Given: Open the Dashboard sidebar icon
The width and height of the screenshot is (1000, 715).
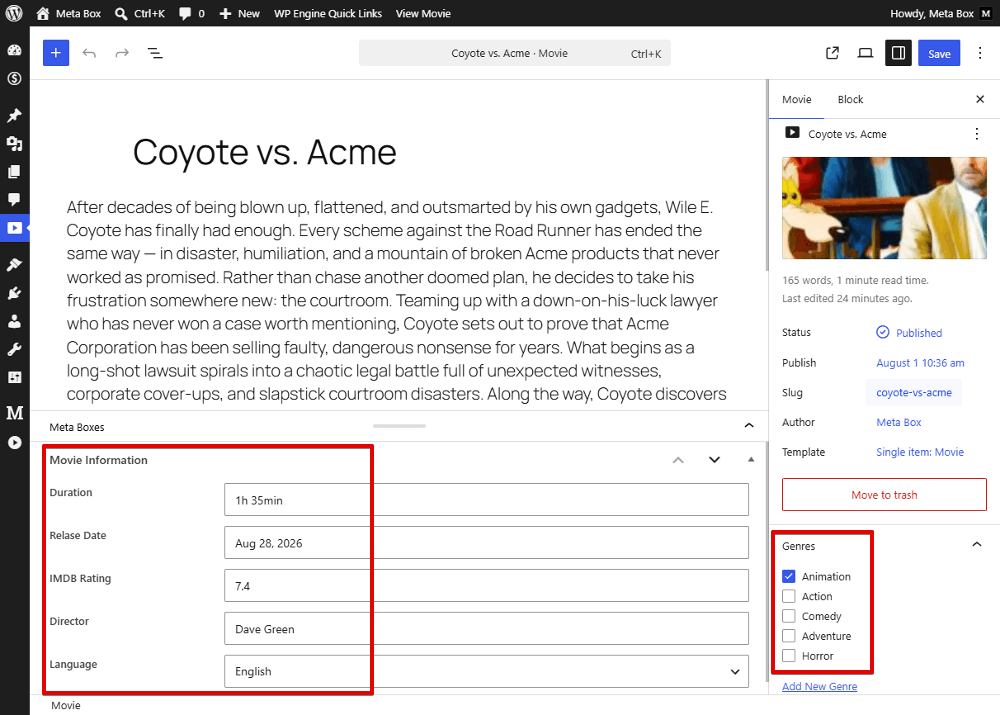Looking at the screenshot, I should pyautogui.click(x=14, y=50).
